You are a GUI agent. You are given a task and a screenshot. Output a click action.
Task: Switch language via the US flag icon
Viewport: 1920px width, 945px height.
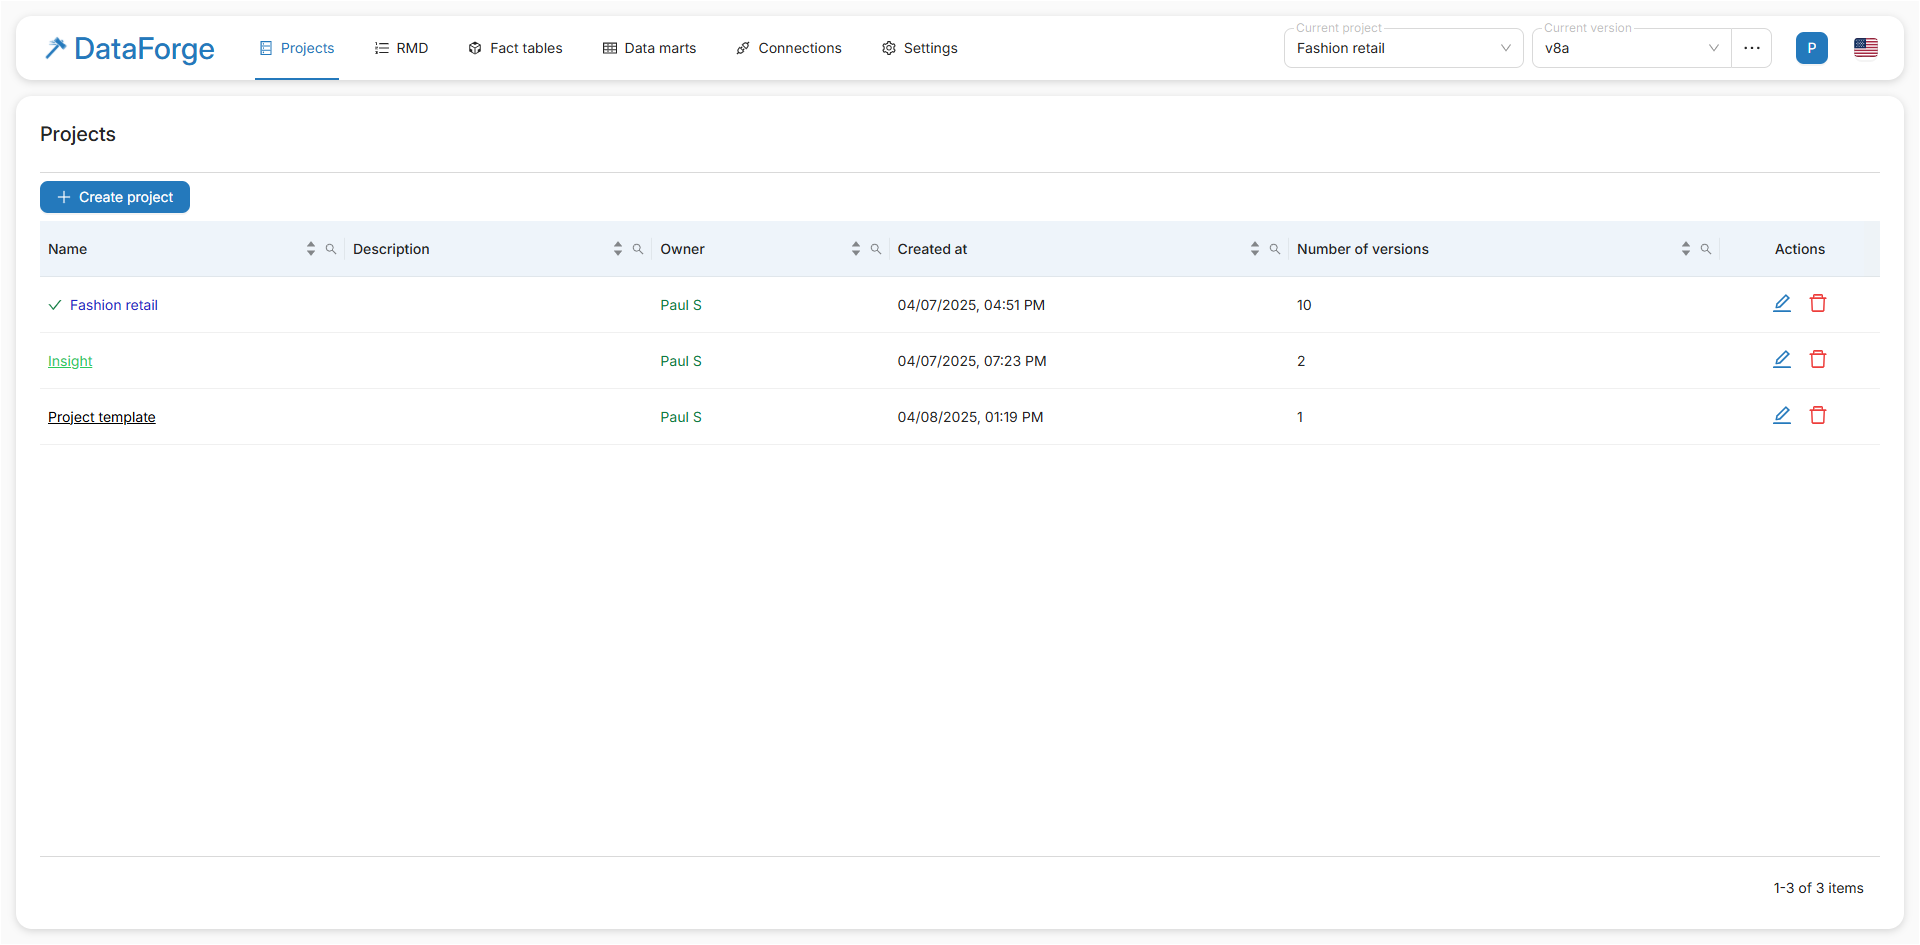[1865, 48]
